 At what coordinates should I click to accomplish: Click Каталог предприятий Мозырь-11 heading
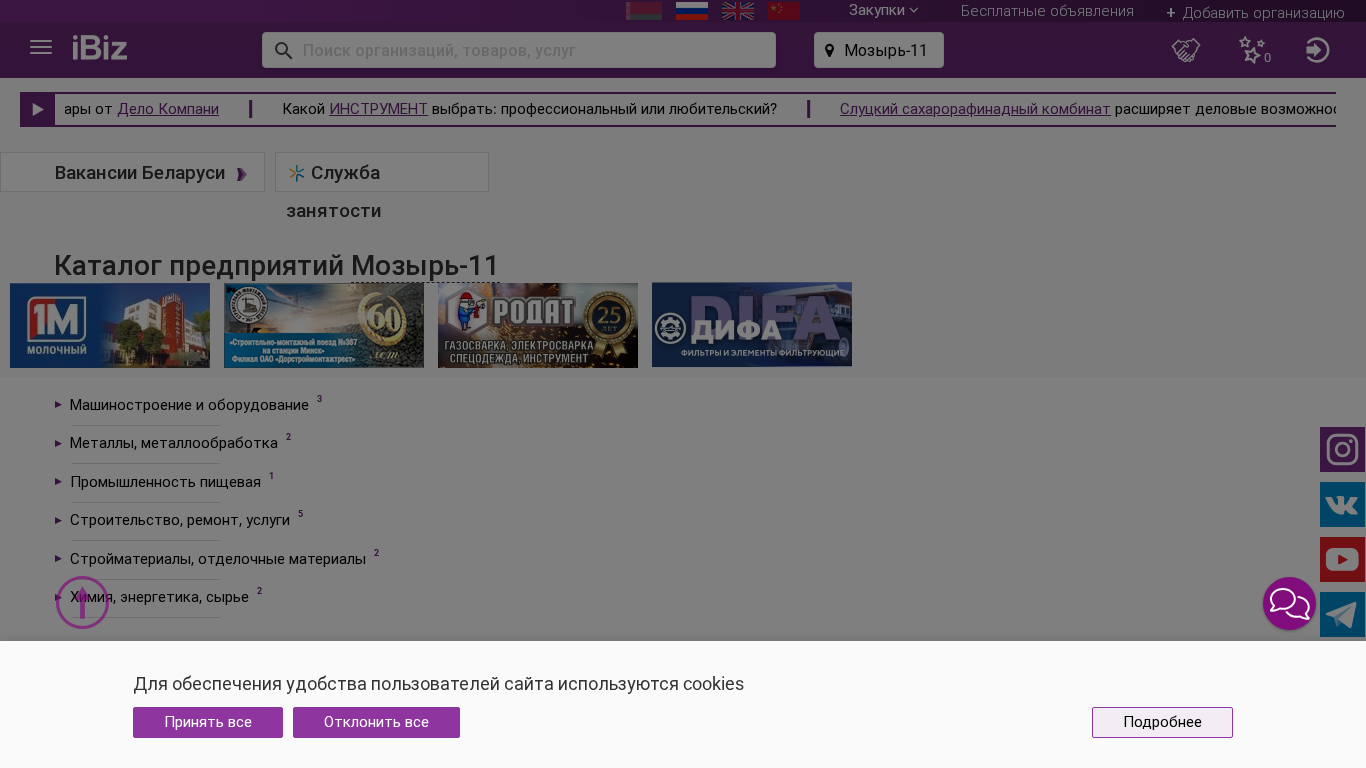276,265
